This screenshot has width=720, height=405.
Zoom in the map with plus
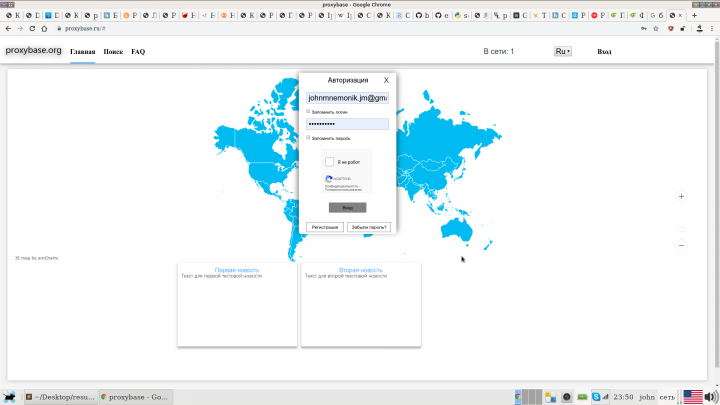[681, 197]
